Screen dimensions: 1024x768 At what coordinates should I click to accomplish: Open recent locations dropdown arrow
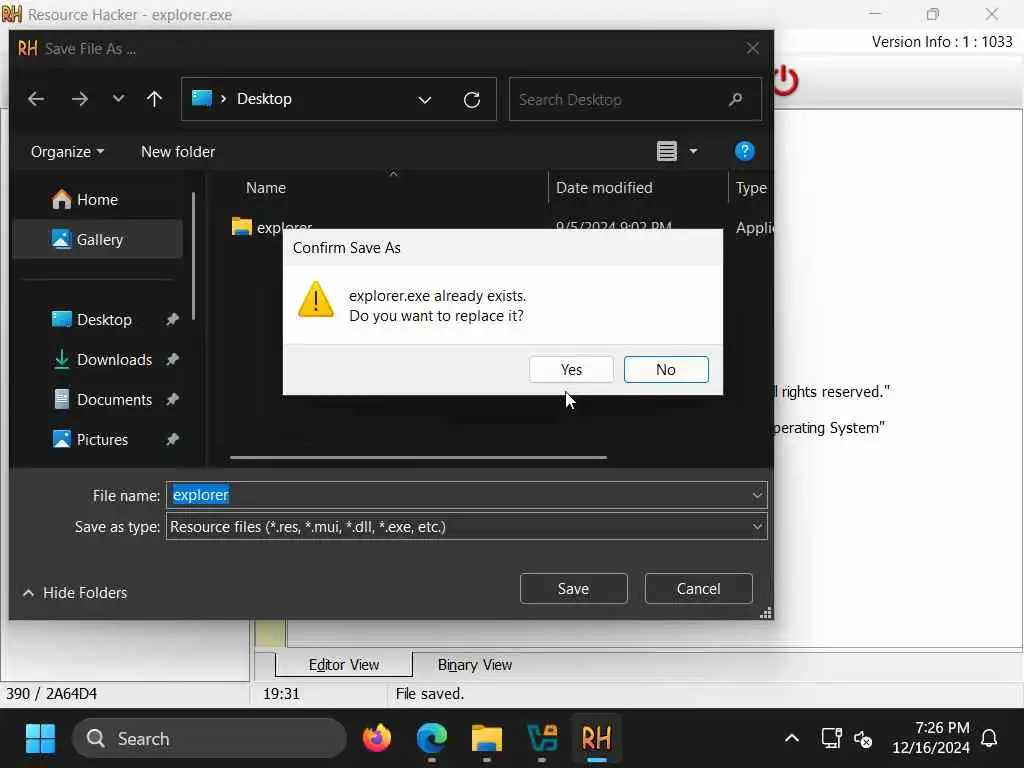click(x=118, y=99)
